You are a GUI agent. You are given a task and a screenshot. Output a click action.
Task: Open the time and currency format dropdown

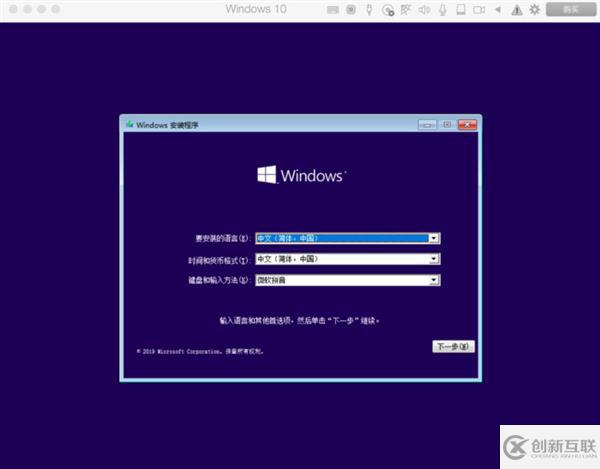pos(434,259)
